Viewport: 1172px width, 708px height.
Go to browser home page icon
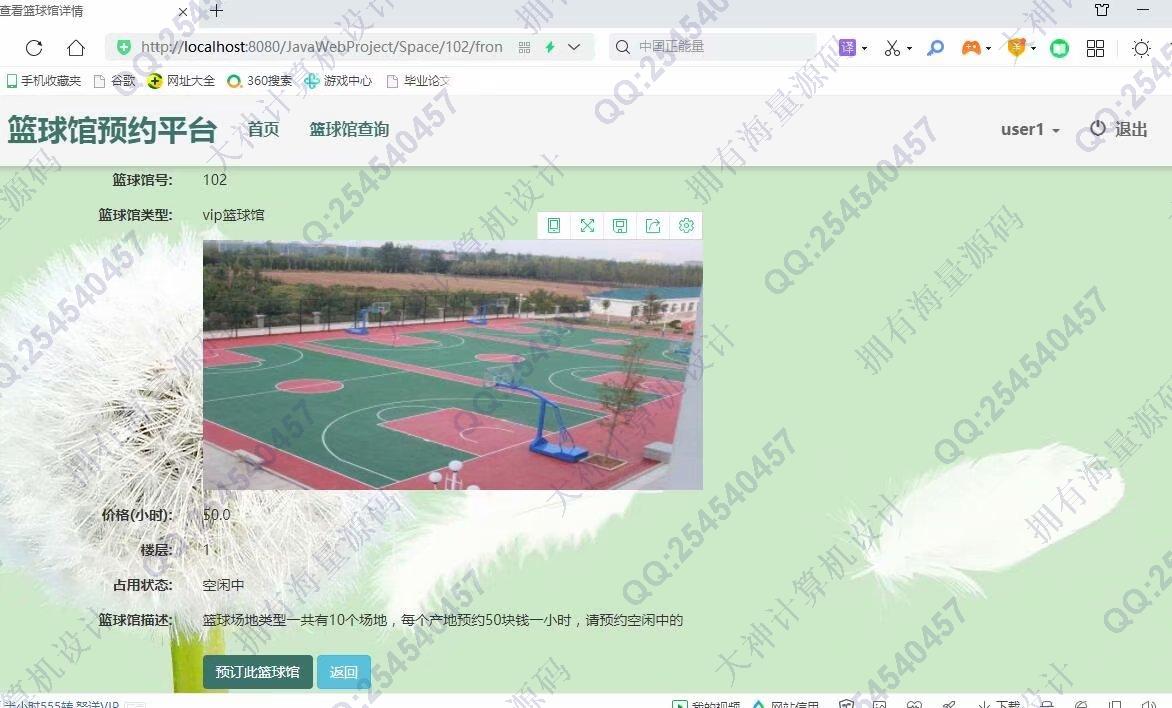point(75,48)
